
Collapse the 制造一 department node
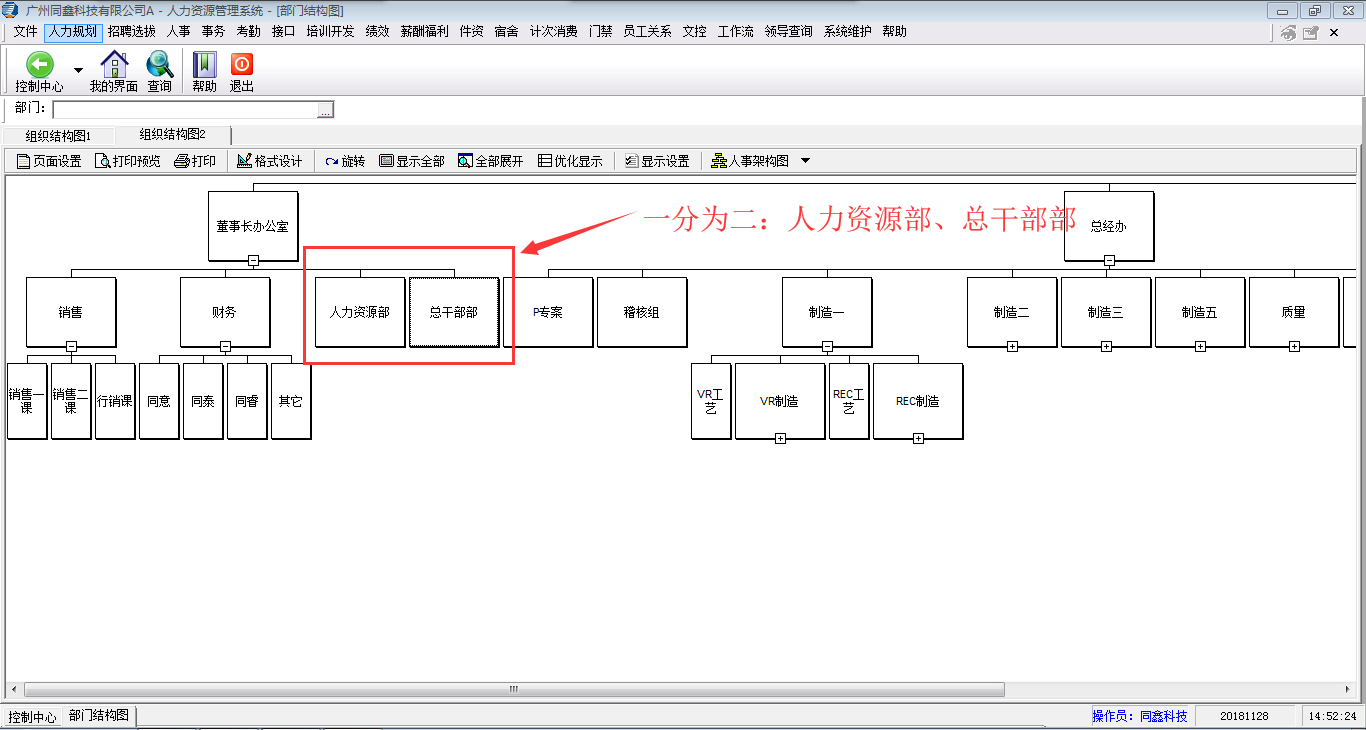tap(827, 346)
